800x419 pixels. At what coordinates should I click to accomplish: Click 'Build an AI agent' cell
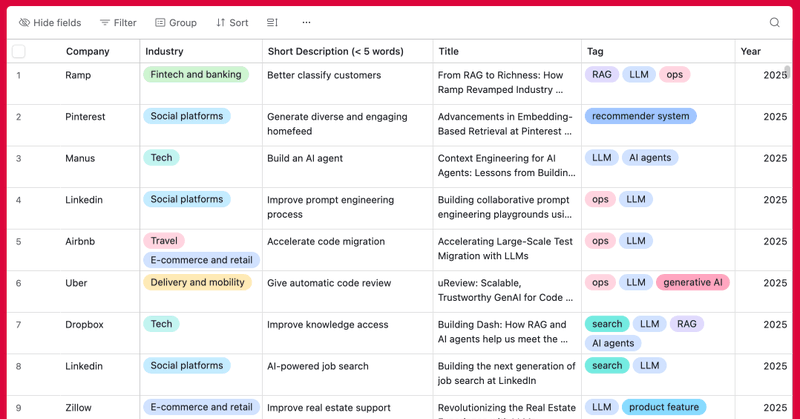click(x=347, y=167)
